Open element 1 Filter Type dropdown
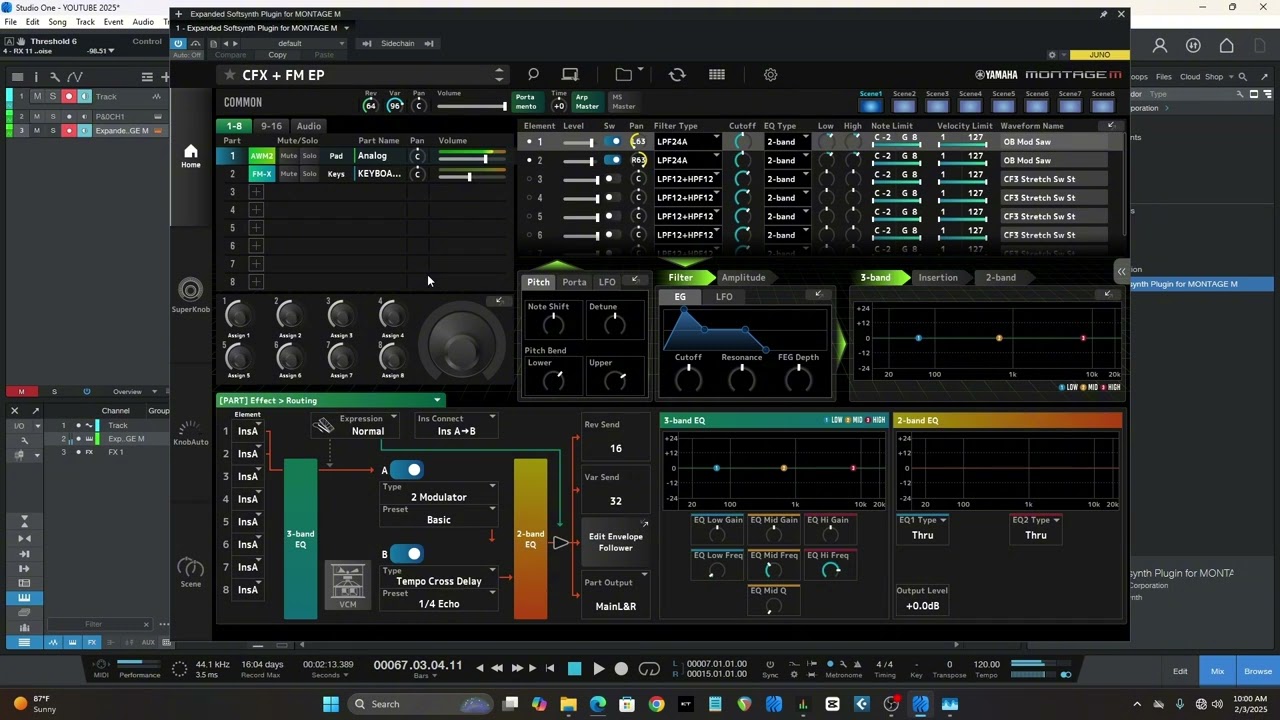Screen dimensions: 1280x720 point(688,142)
